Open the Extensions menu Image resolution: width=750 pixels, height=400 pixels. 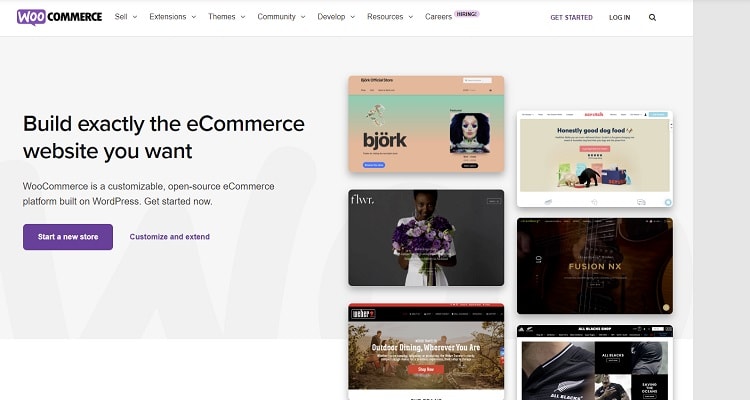point(167,17)
